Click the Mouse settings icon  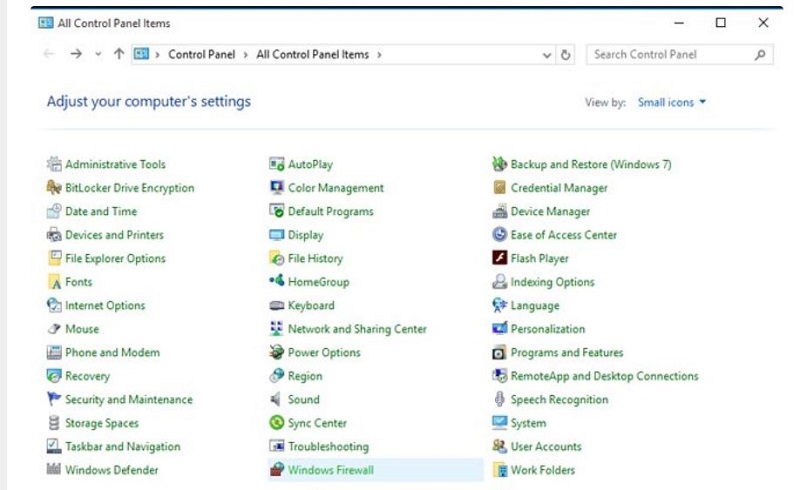point(54,328)
